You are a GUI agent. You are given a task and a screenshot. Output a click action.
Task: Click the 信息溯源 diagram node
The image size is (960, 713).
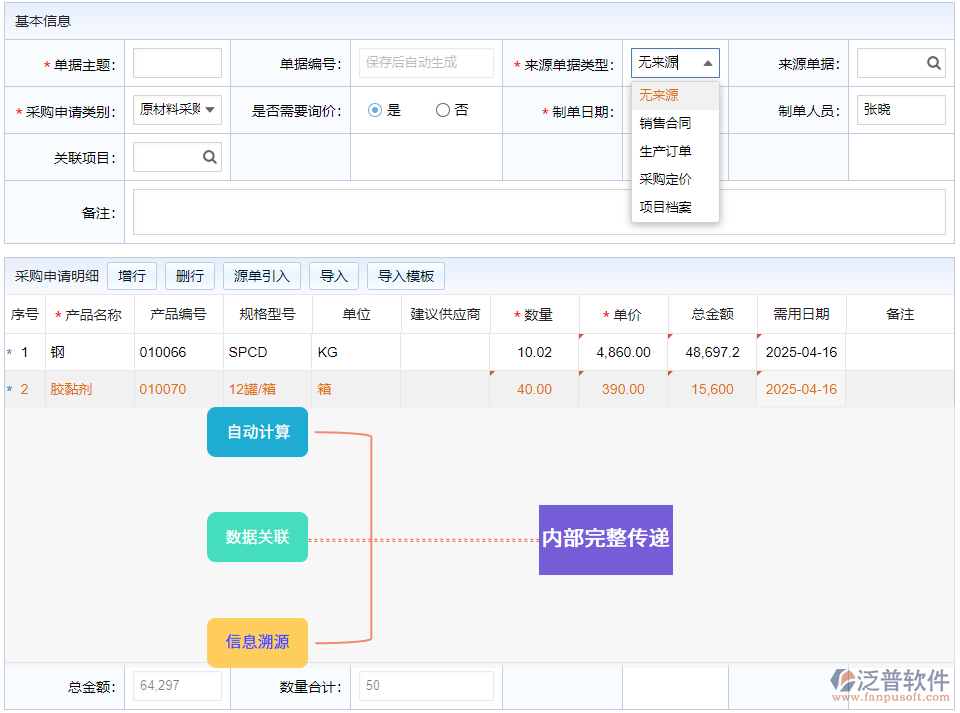pos(257,643)
